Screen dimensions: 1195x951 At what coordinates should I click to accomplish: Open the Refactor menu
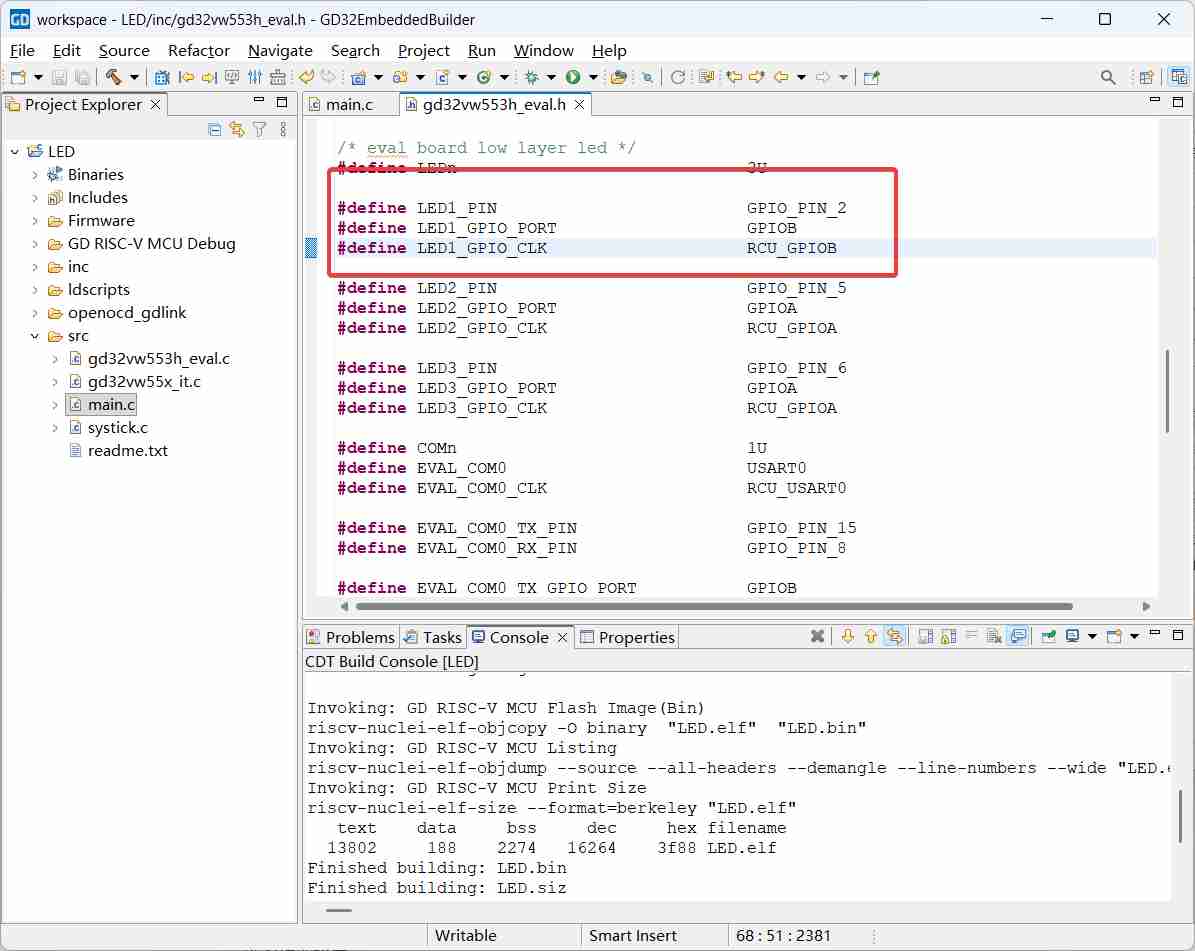(x=198, y=50)
